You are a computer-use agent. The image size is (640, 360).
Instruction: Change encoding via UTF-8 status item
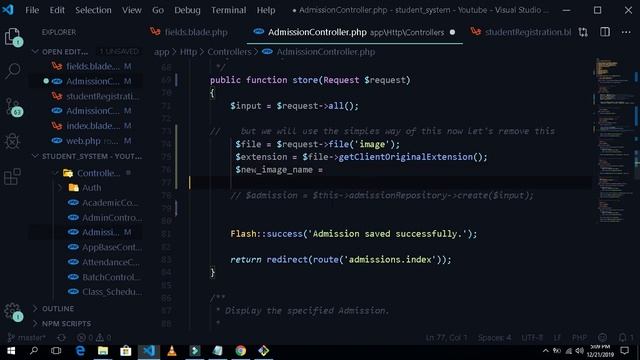532,338
